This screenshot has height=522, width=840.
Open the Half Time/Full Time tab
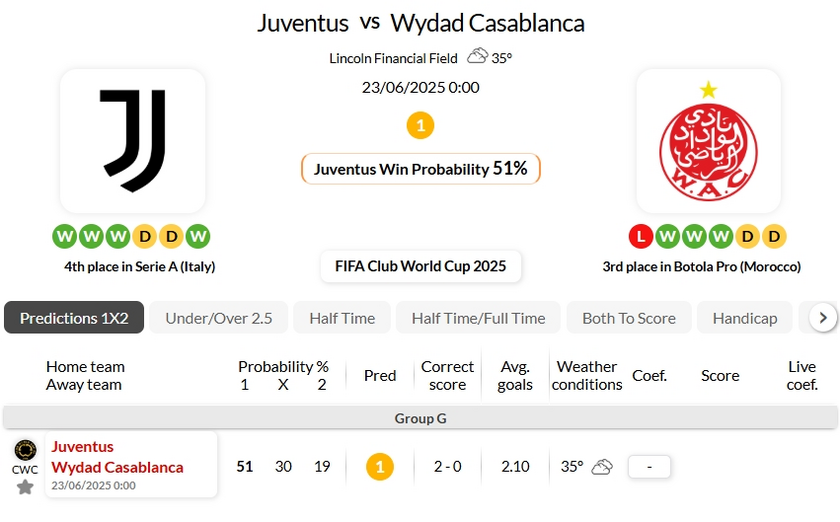(x=478, y=318)
